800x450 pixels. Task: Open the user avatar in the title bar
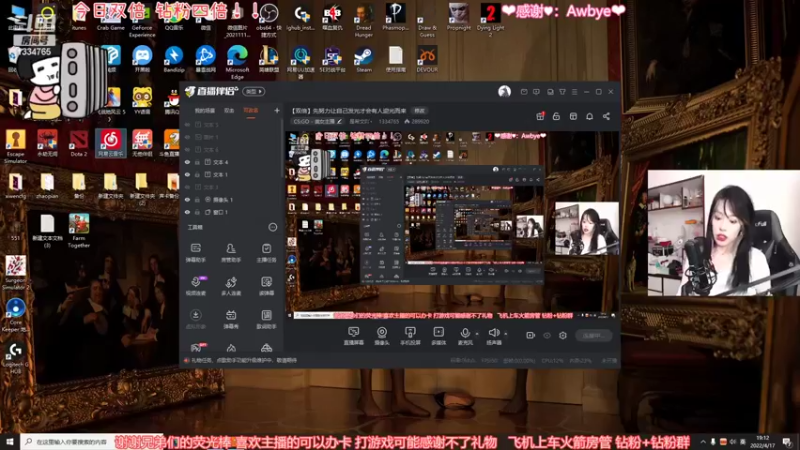(504, 91)
